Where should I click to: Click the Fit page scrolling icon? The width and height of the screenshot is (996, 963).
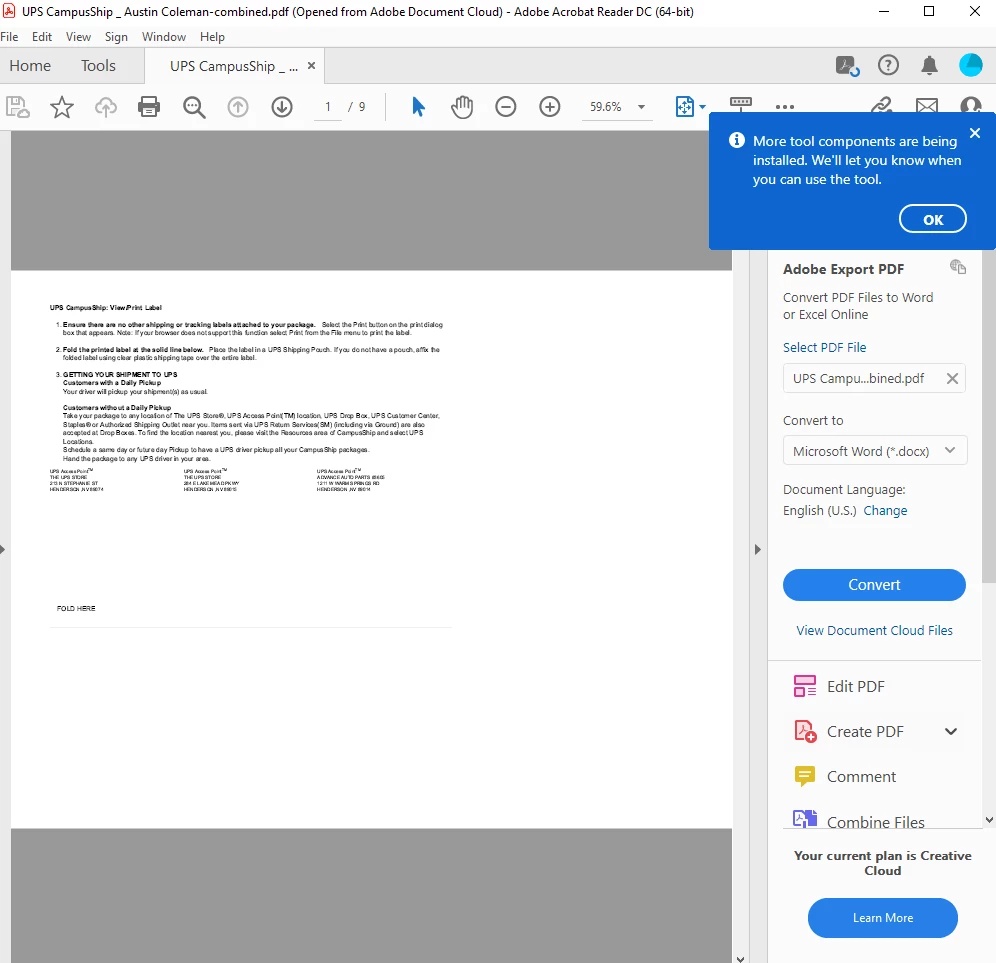pos(685,107)
